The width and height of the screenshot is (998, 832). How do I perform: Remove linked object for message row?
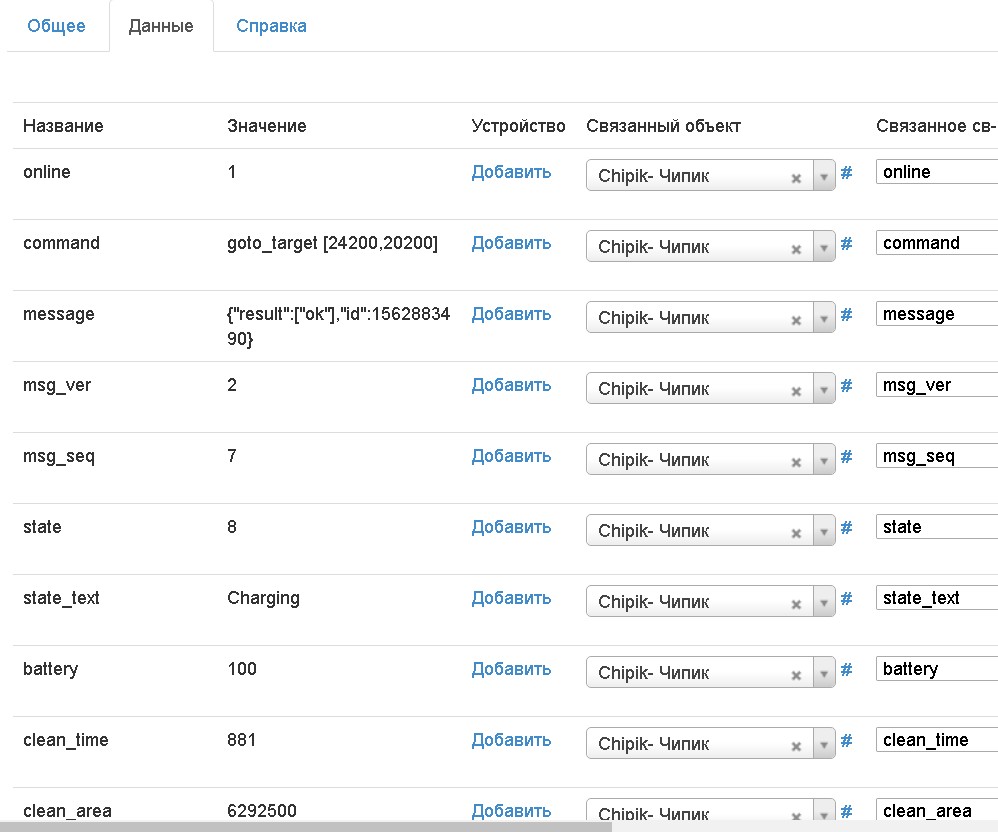pyautogui.click(x=796, y=320)
